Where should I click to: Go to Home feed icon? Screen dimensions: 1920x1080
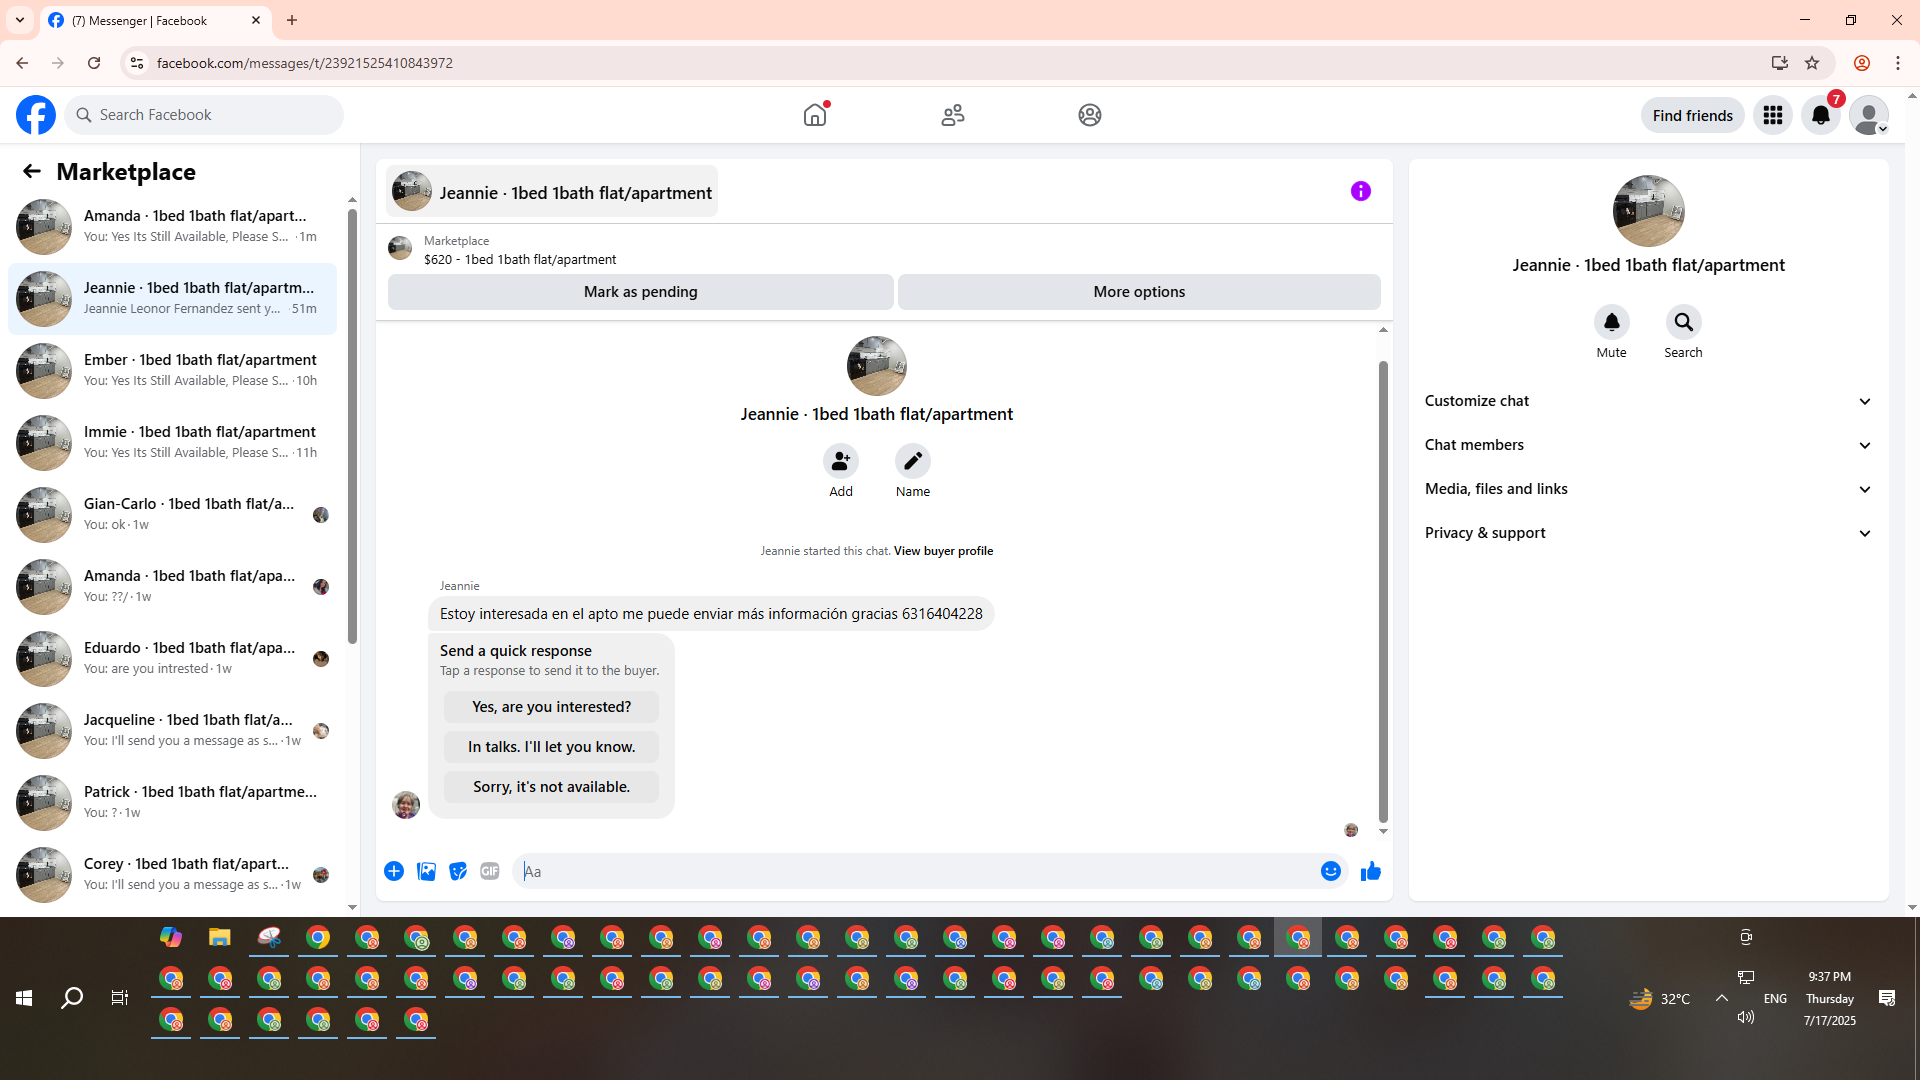tap(815, 115)
